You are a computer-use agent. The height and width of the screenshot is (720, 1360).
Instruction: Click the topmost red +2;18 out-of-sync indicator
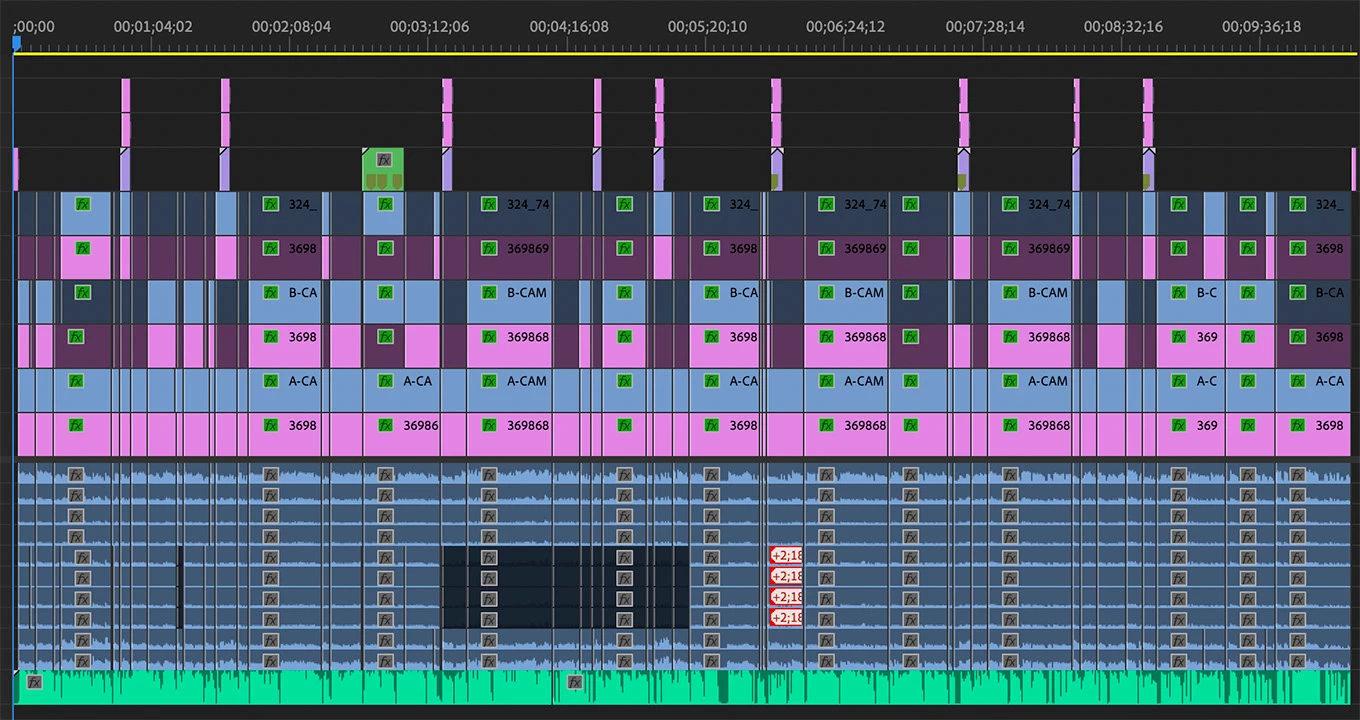(x=786, y=555)
